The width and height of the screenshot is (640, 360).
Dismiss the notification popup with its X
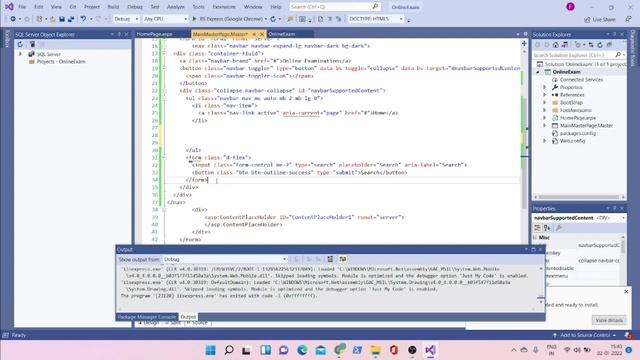coord(626,291)
